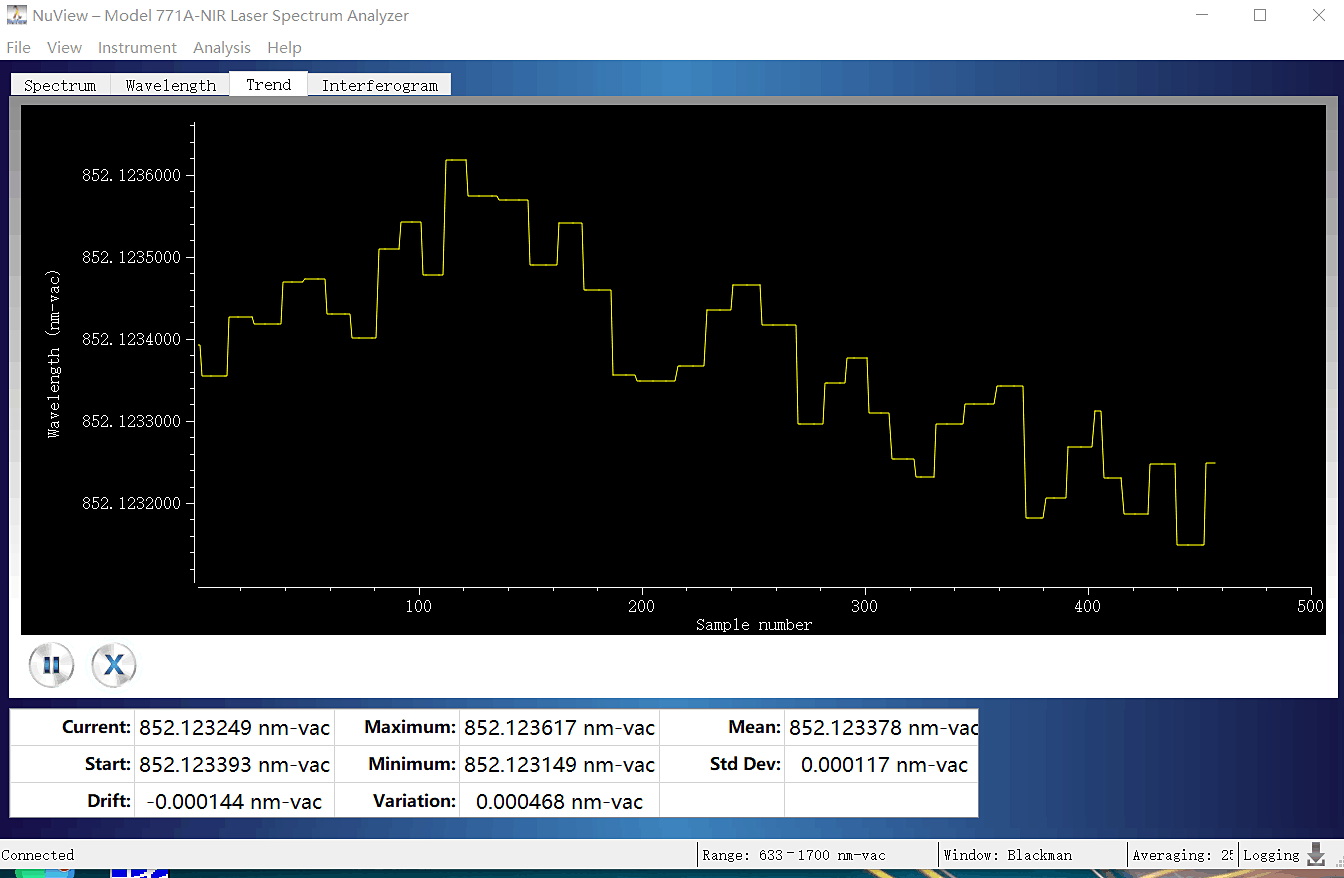Open the Help menu
Screen dimensions: 1344x878
pyautogui.click(x=284, y=48)
